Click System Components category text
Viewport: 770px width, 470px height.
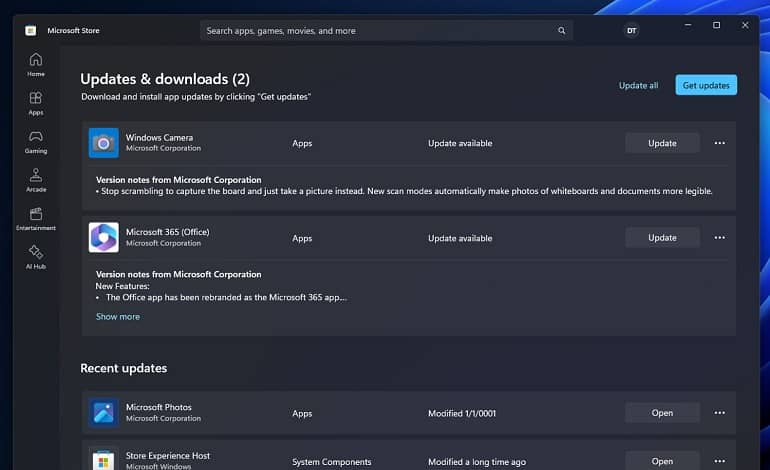(x=331, y=462)
